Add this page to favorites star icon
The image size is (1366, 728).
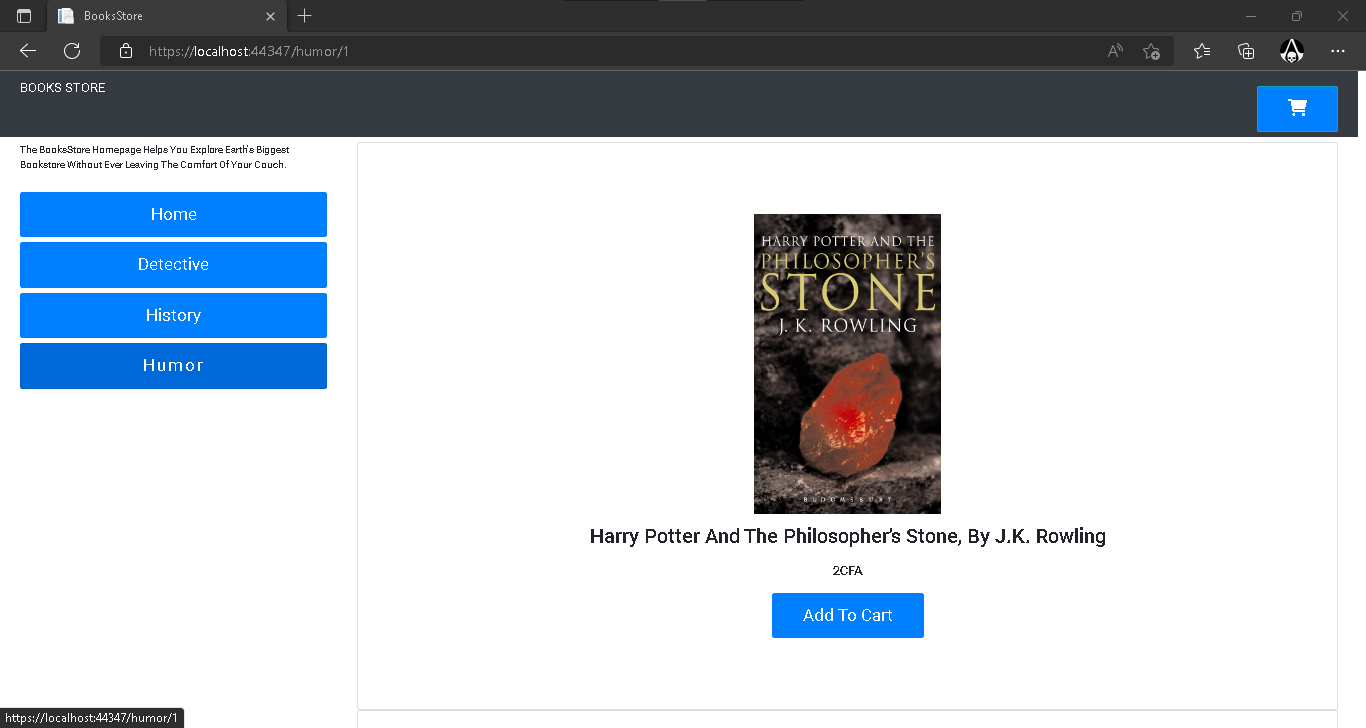tap(1151, 51)
